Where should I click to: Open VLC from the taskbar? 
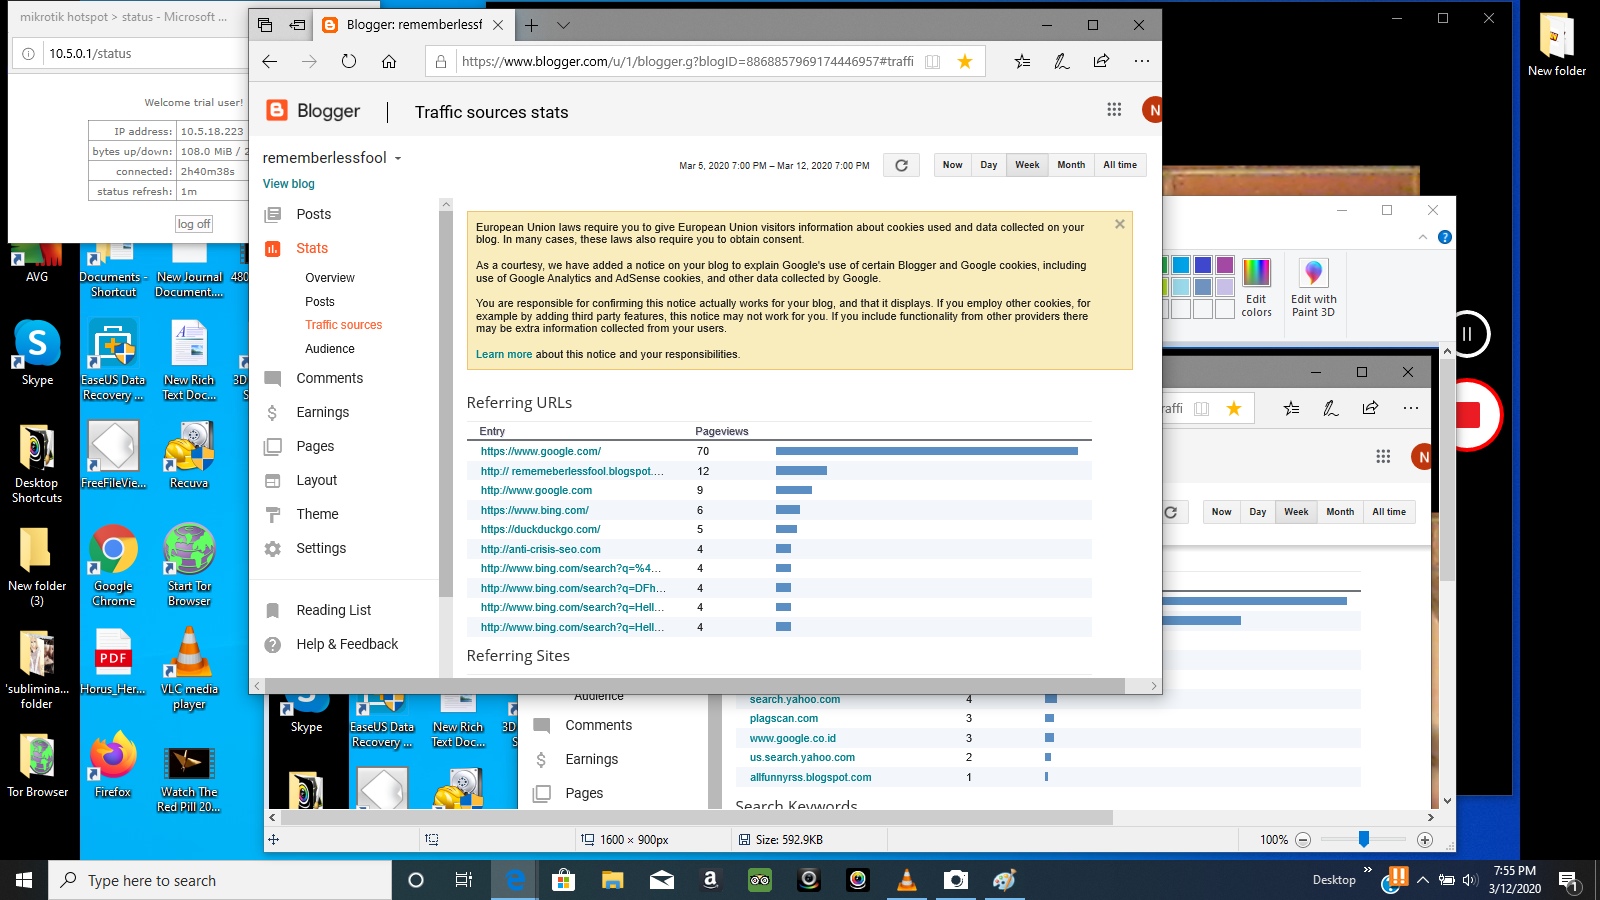click(x=906, y=880)
